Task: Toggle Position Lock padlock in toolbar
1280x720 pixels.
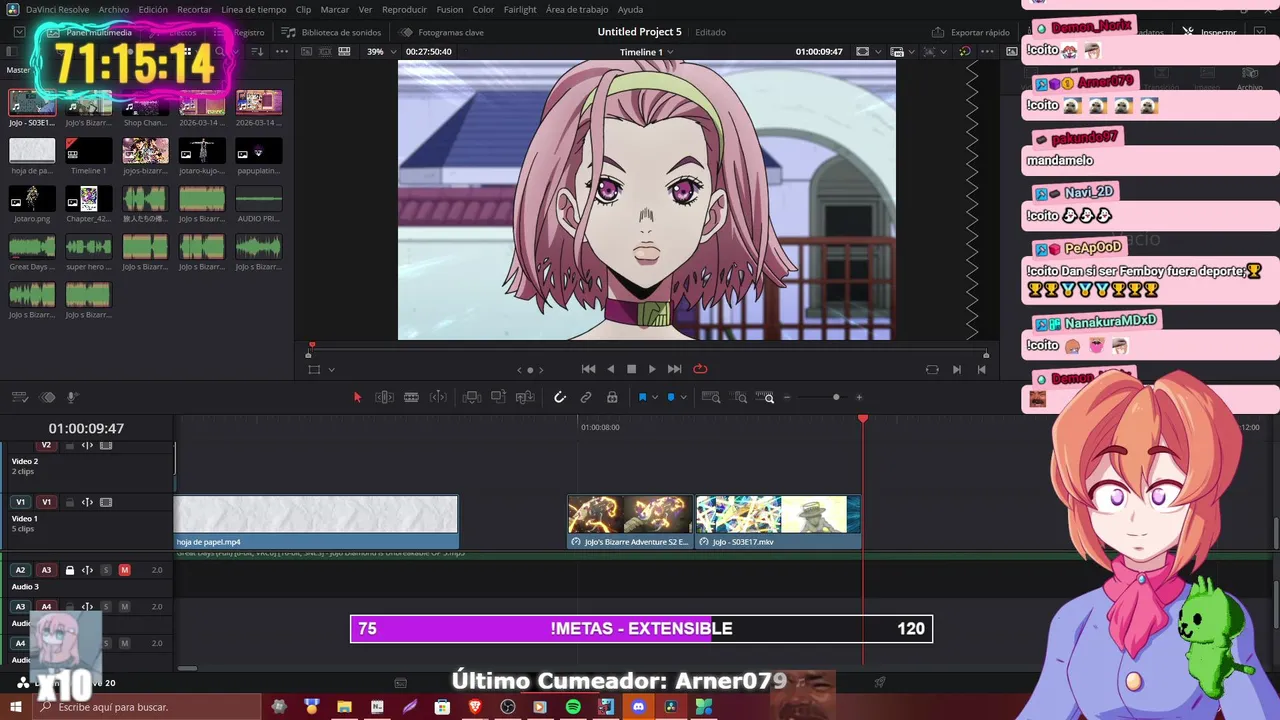Action: [x=612, y=397]
